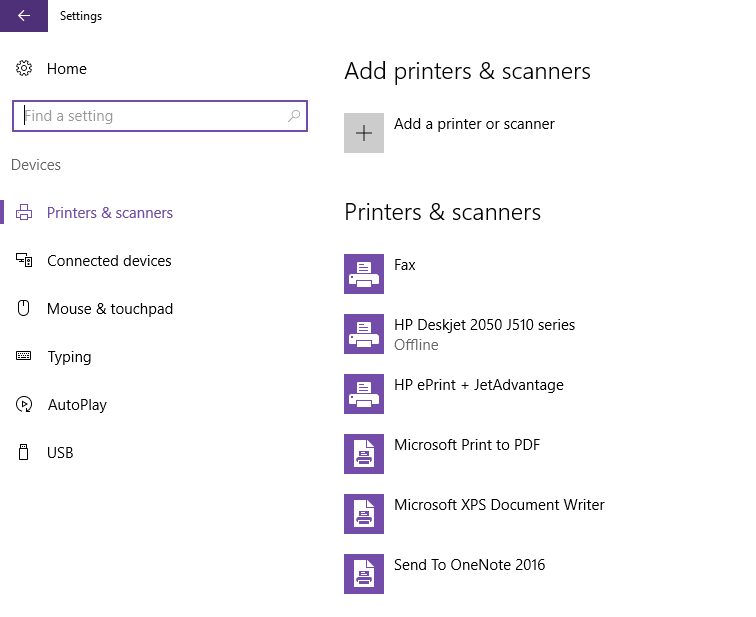
Task: Click the back arrow in title bar
Action: pos(24,16)
